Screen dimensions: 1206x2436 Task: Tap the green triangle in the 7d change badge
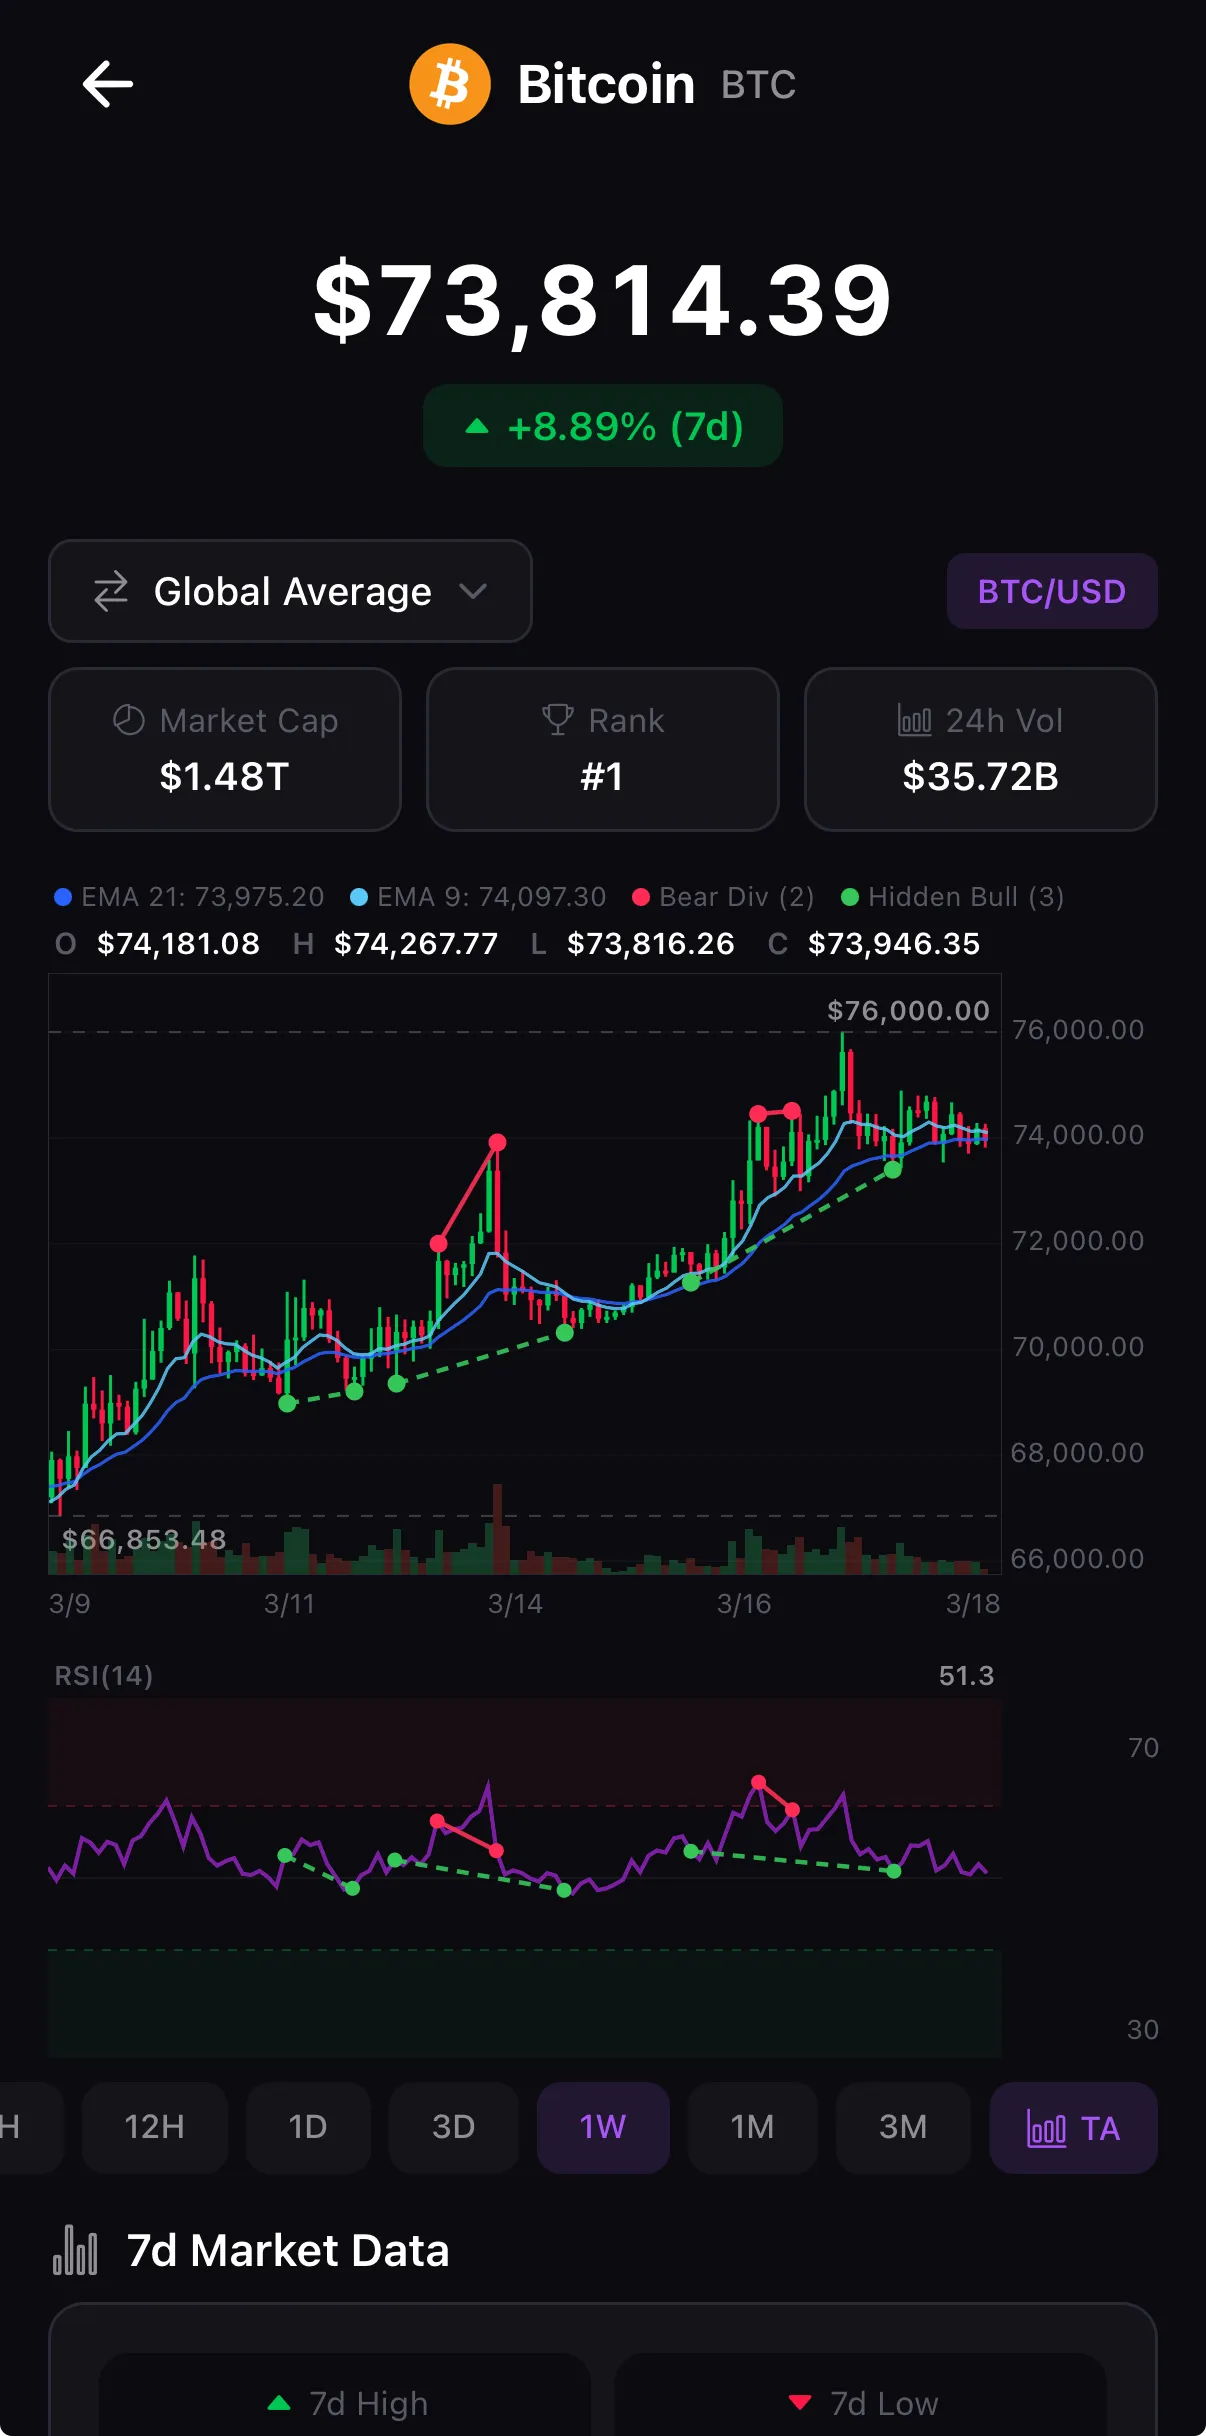(477, 426)
